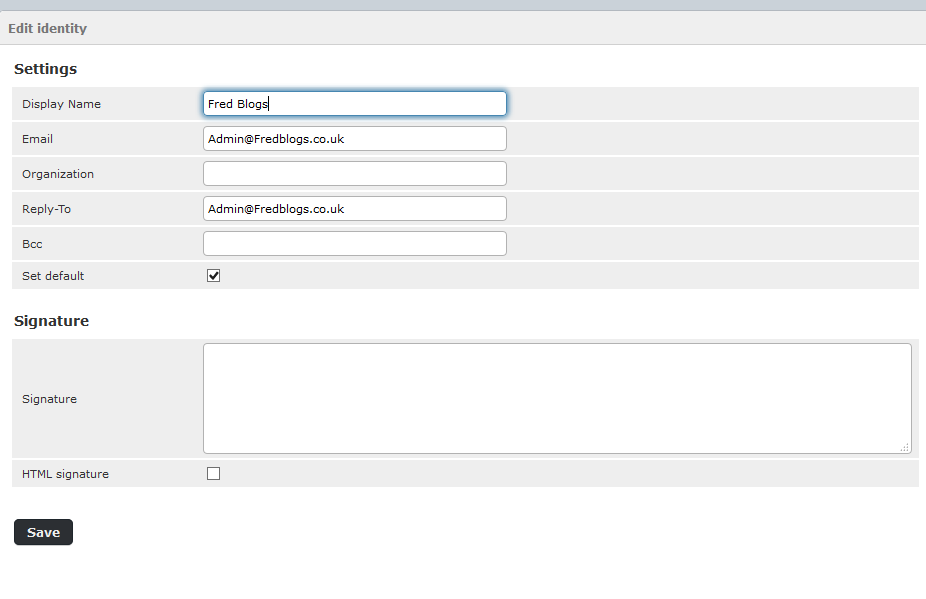Click the "Email" field label
Image resolution: width=926 pixels, height=599 pixels.
37,139
